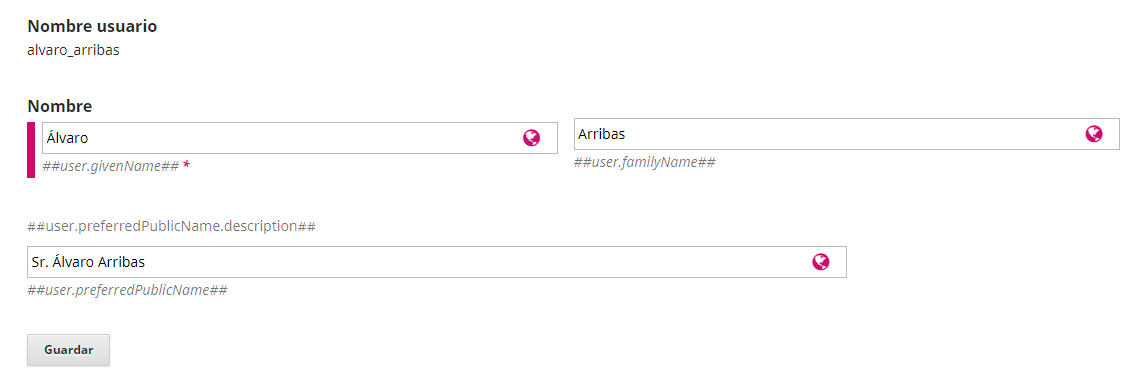This screenshot has width=1145, height=384.
Task: Click the Nombre section heading
Action: (x=60, y=106)
